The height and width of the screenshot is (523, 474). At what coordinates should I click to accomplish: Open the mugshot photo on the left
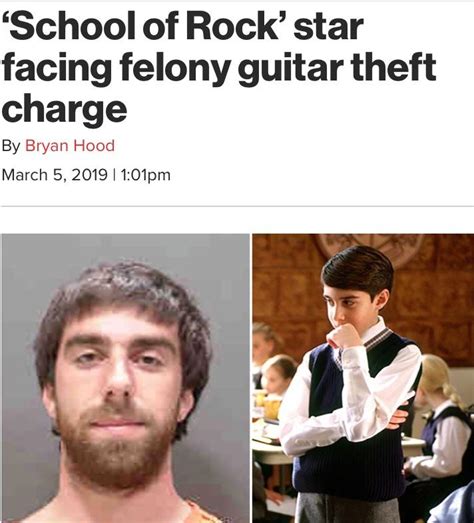(125, 378)
